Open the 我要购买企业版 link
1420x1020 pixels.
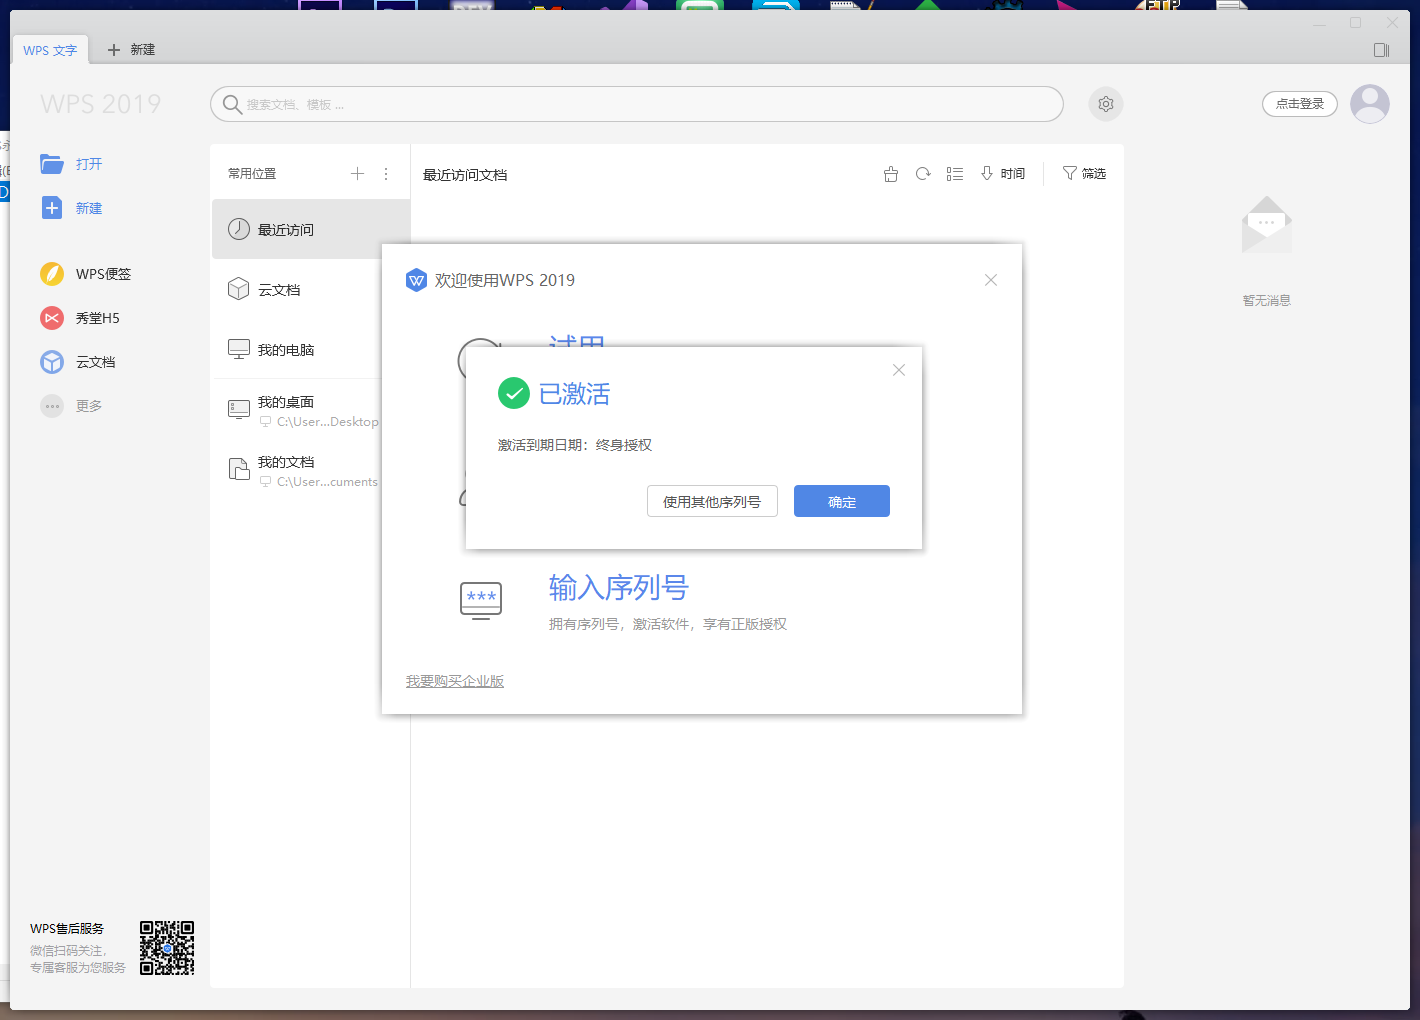coord(455,681)
